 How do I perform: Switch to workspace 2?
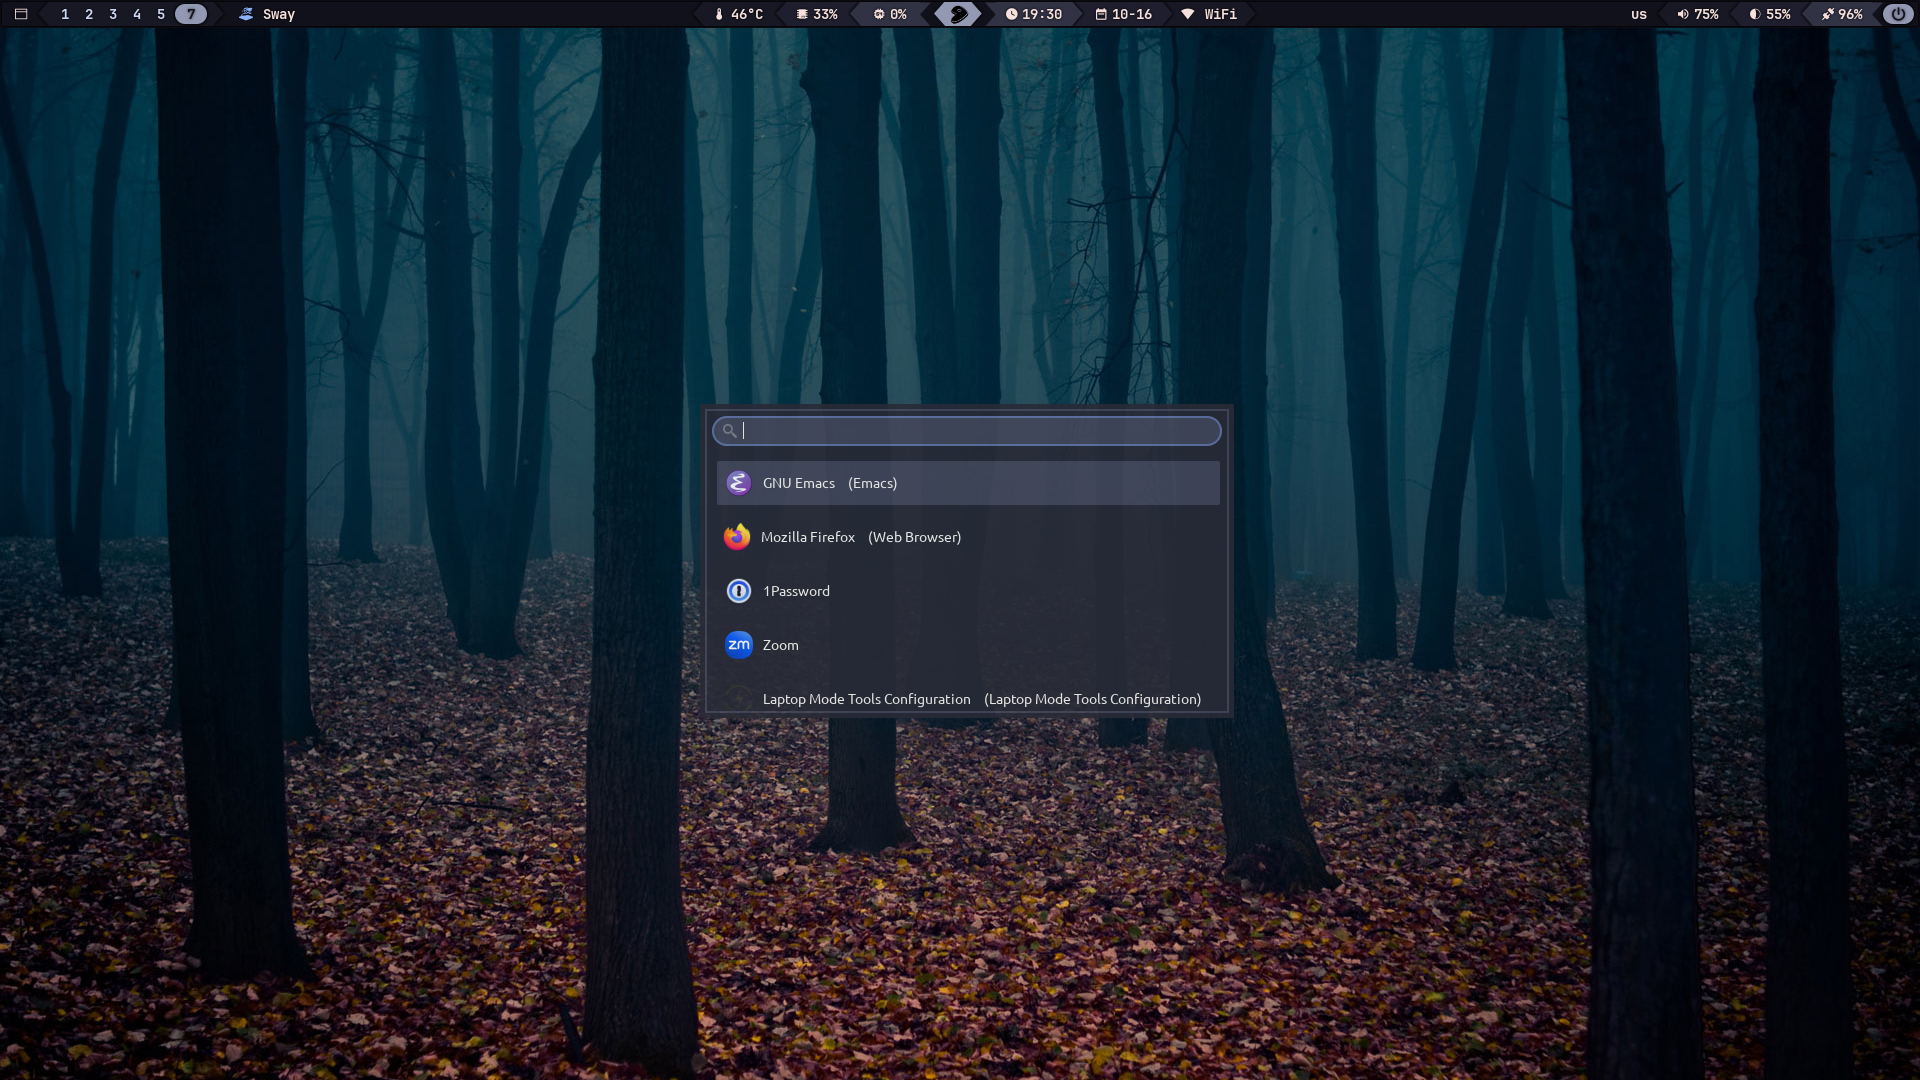[89, 14]
